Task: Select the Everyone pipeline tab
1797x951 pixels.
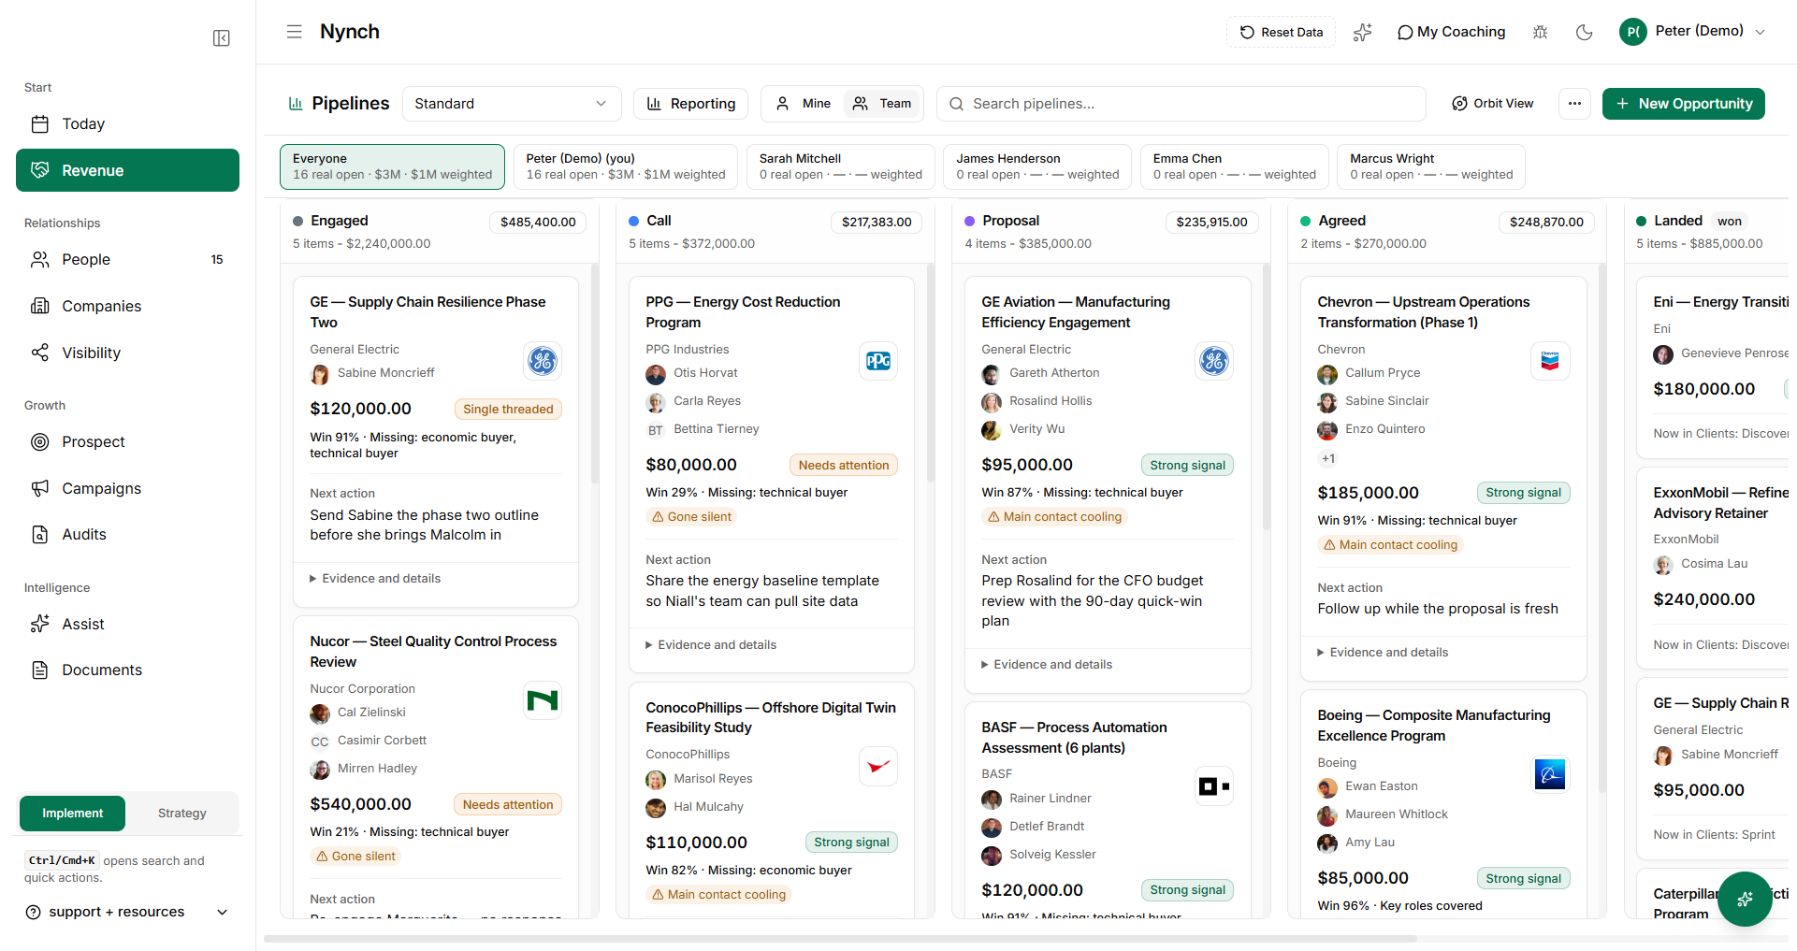Action: (392, 166)
